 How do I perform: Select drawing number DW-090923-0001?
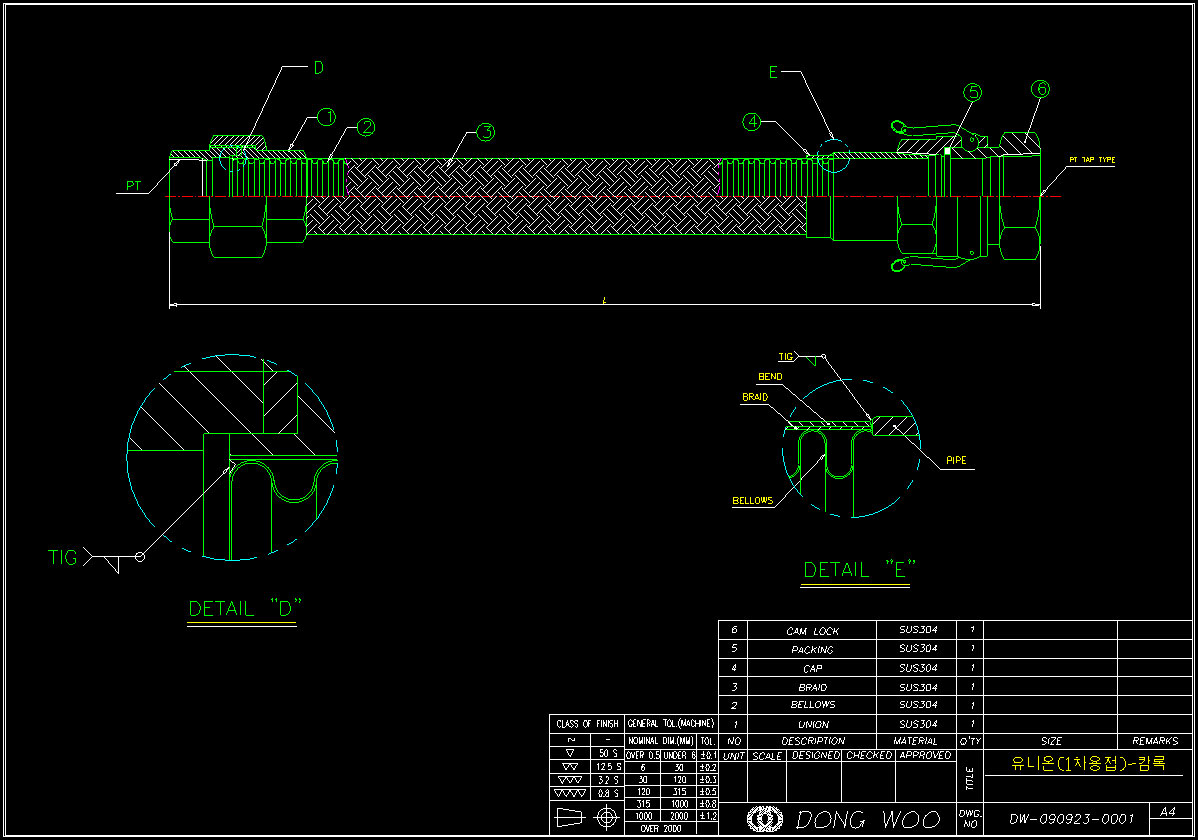1071,818
